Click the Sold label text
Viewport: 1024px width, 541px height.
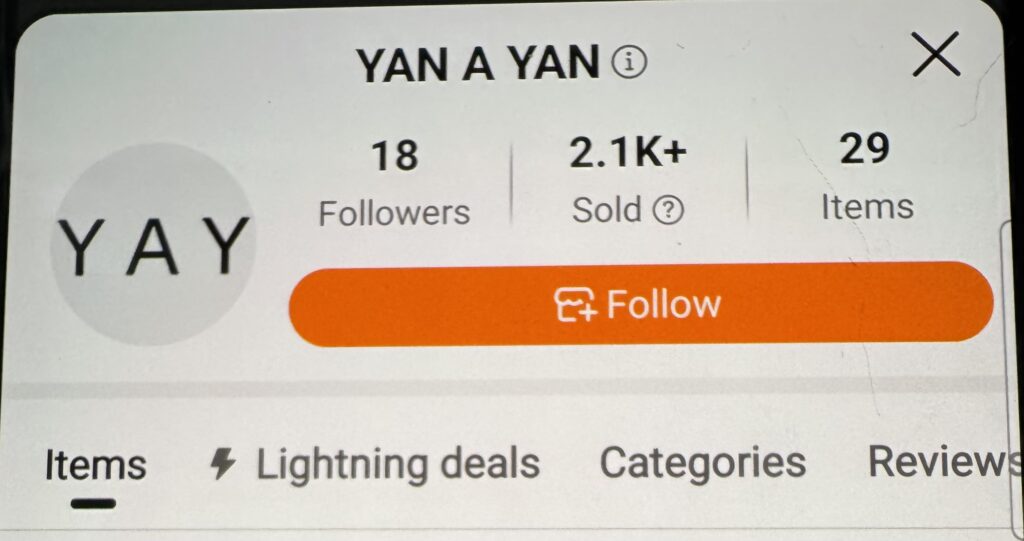pyautogui.click(x=607, y=210)
